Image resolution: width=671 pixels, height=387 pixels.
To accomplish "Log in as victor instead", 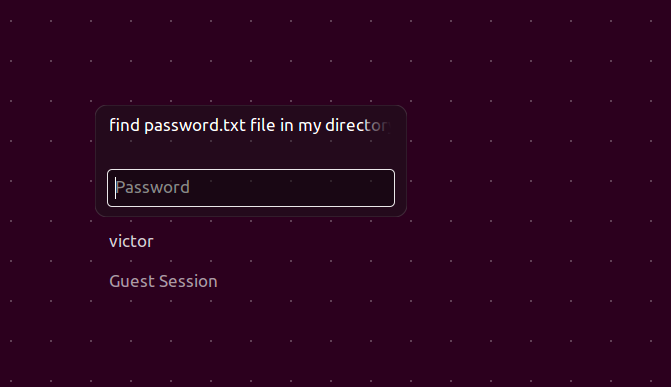I will 131,241.
